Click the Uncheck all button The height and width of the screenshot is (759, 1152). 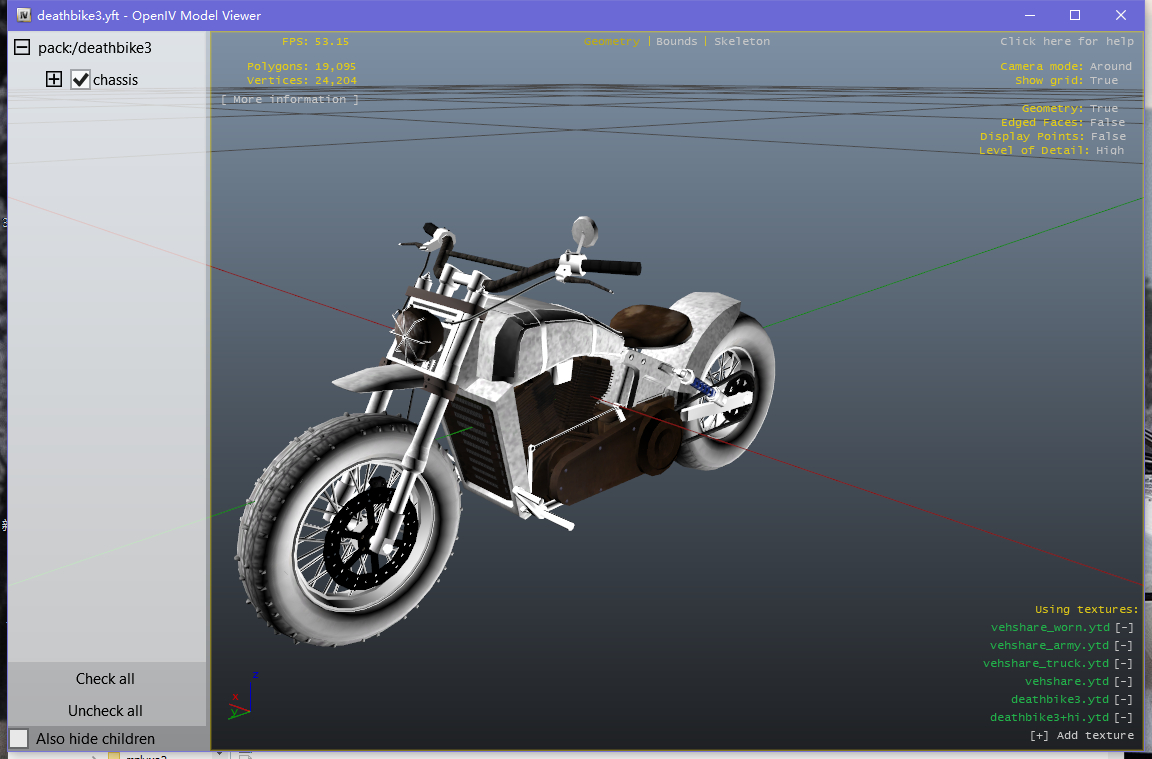click(x=105, y=711)
